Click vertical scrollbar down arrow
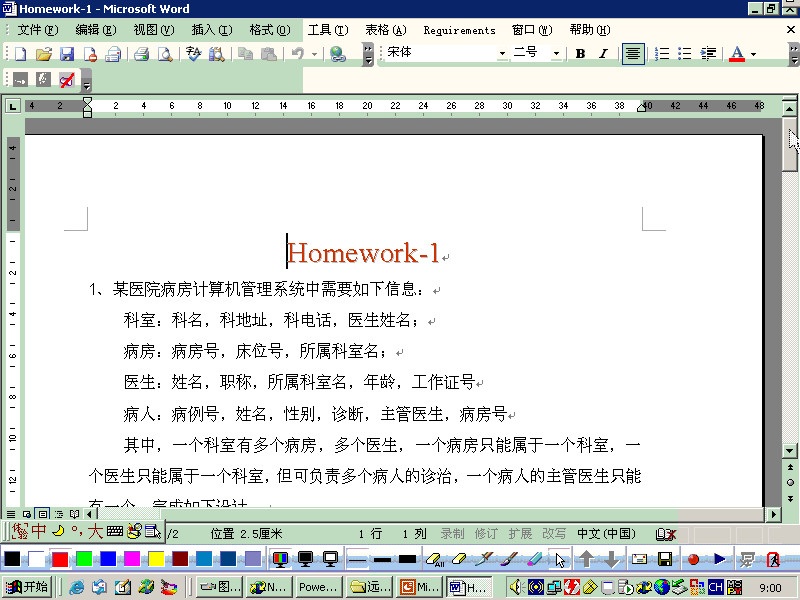 pos(790,451)
